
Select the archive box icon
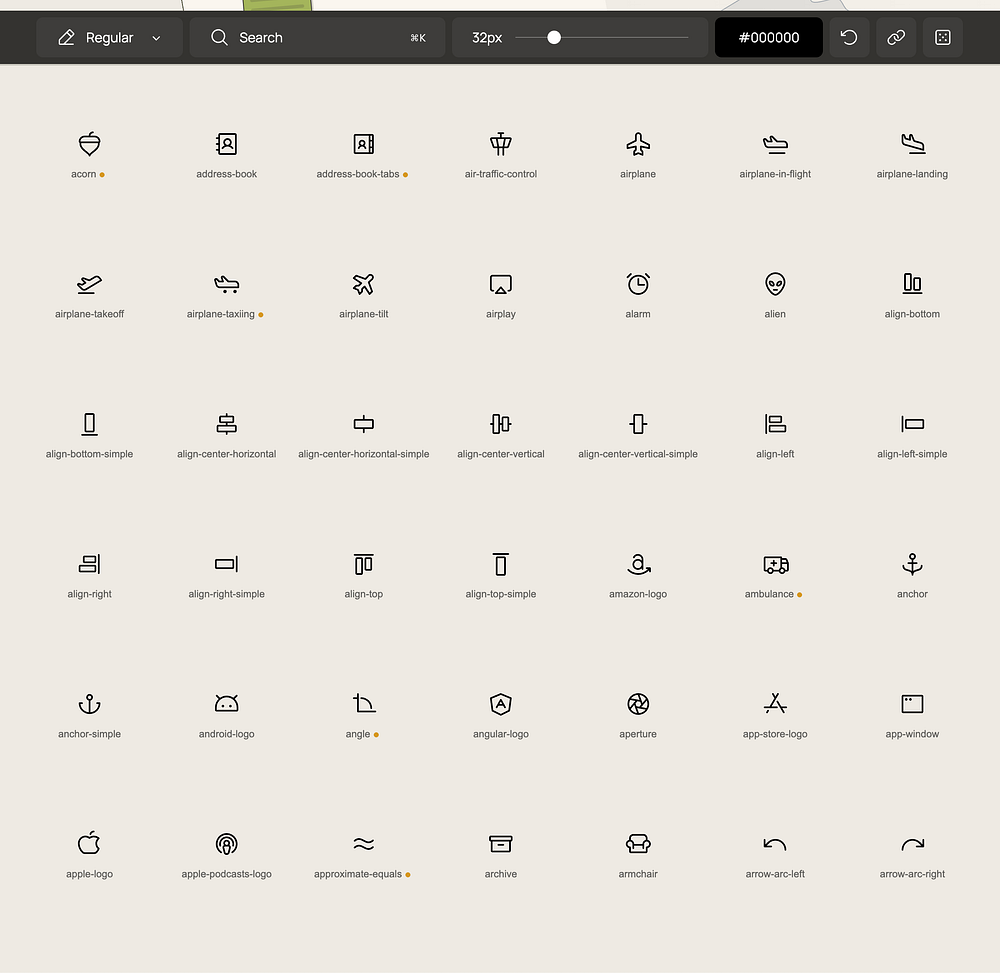point(501,844)
